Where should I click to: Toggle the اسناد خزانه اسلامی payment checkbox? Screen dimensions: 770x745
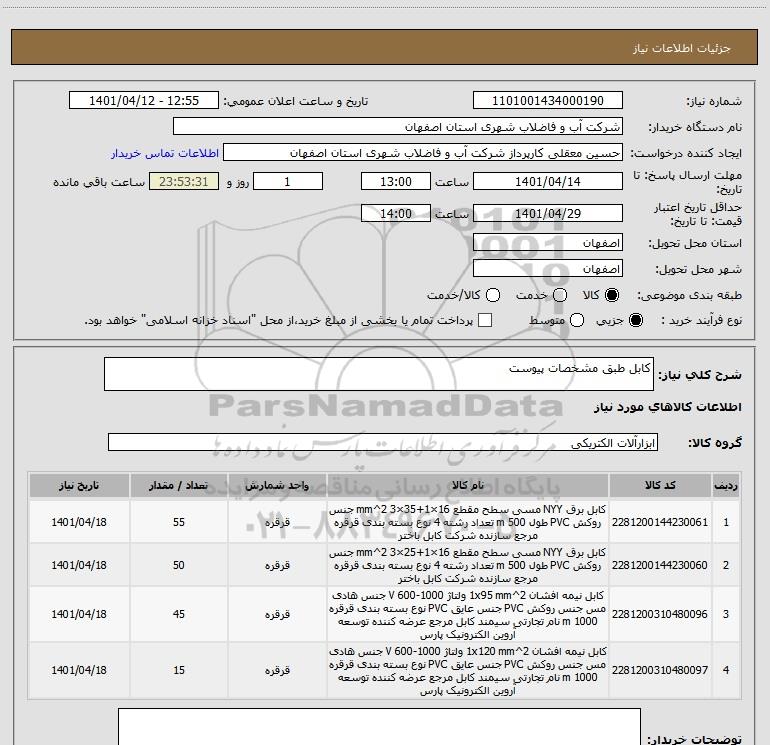[485, 320]
